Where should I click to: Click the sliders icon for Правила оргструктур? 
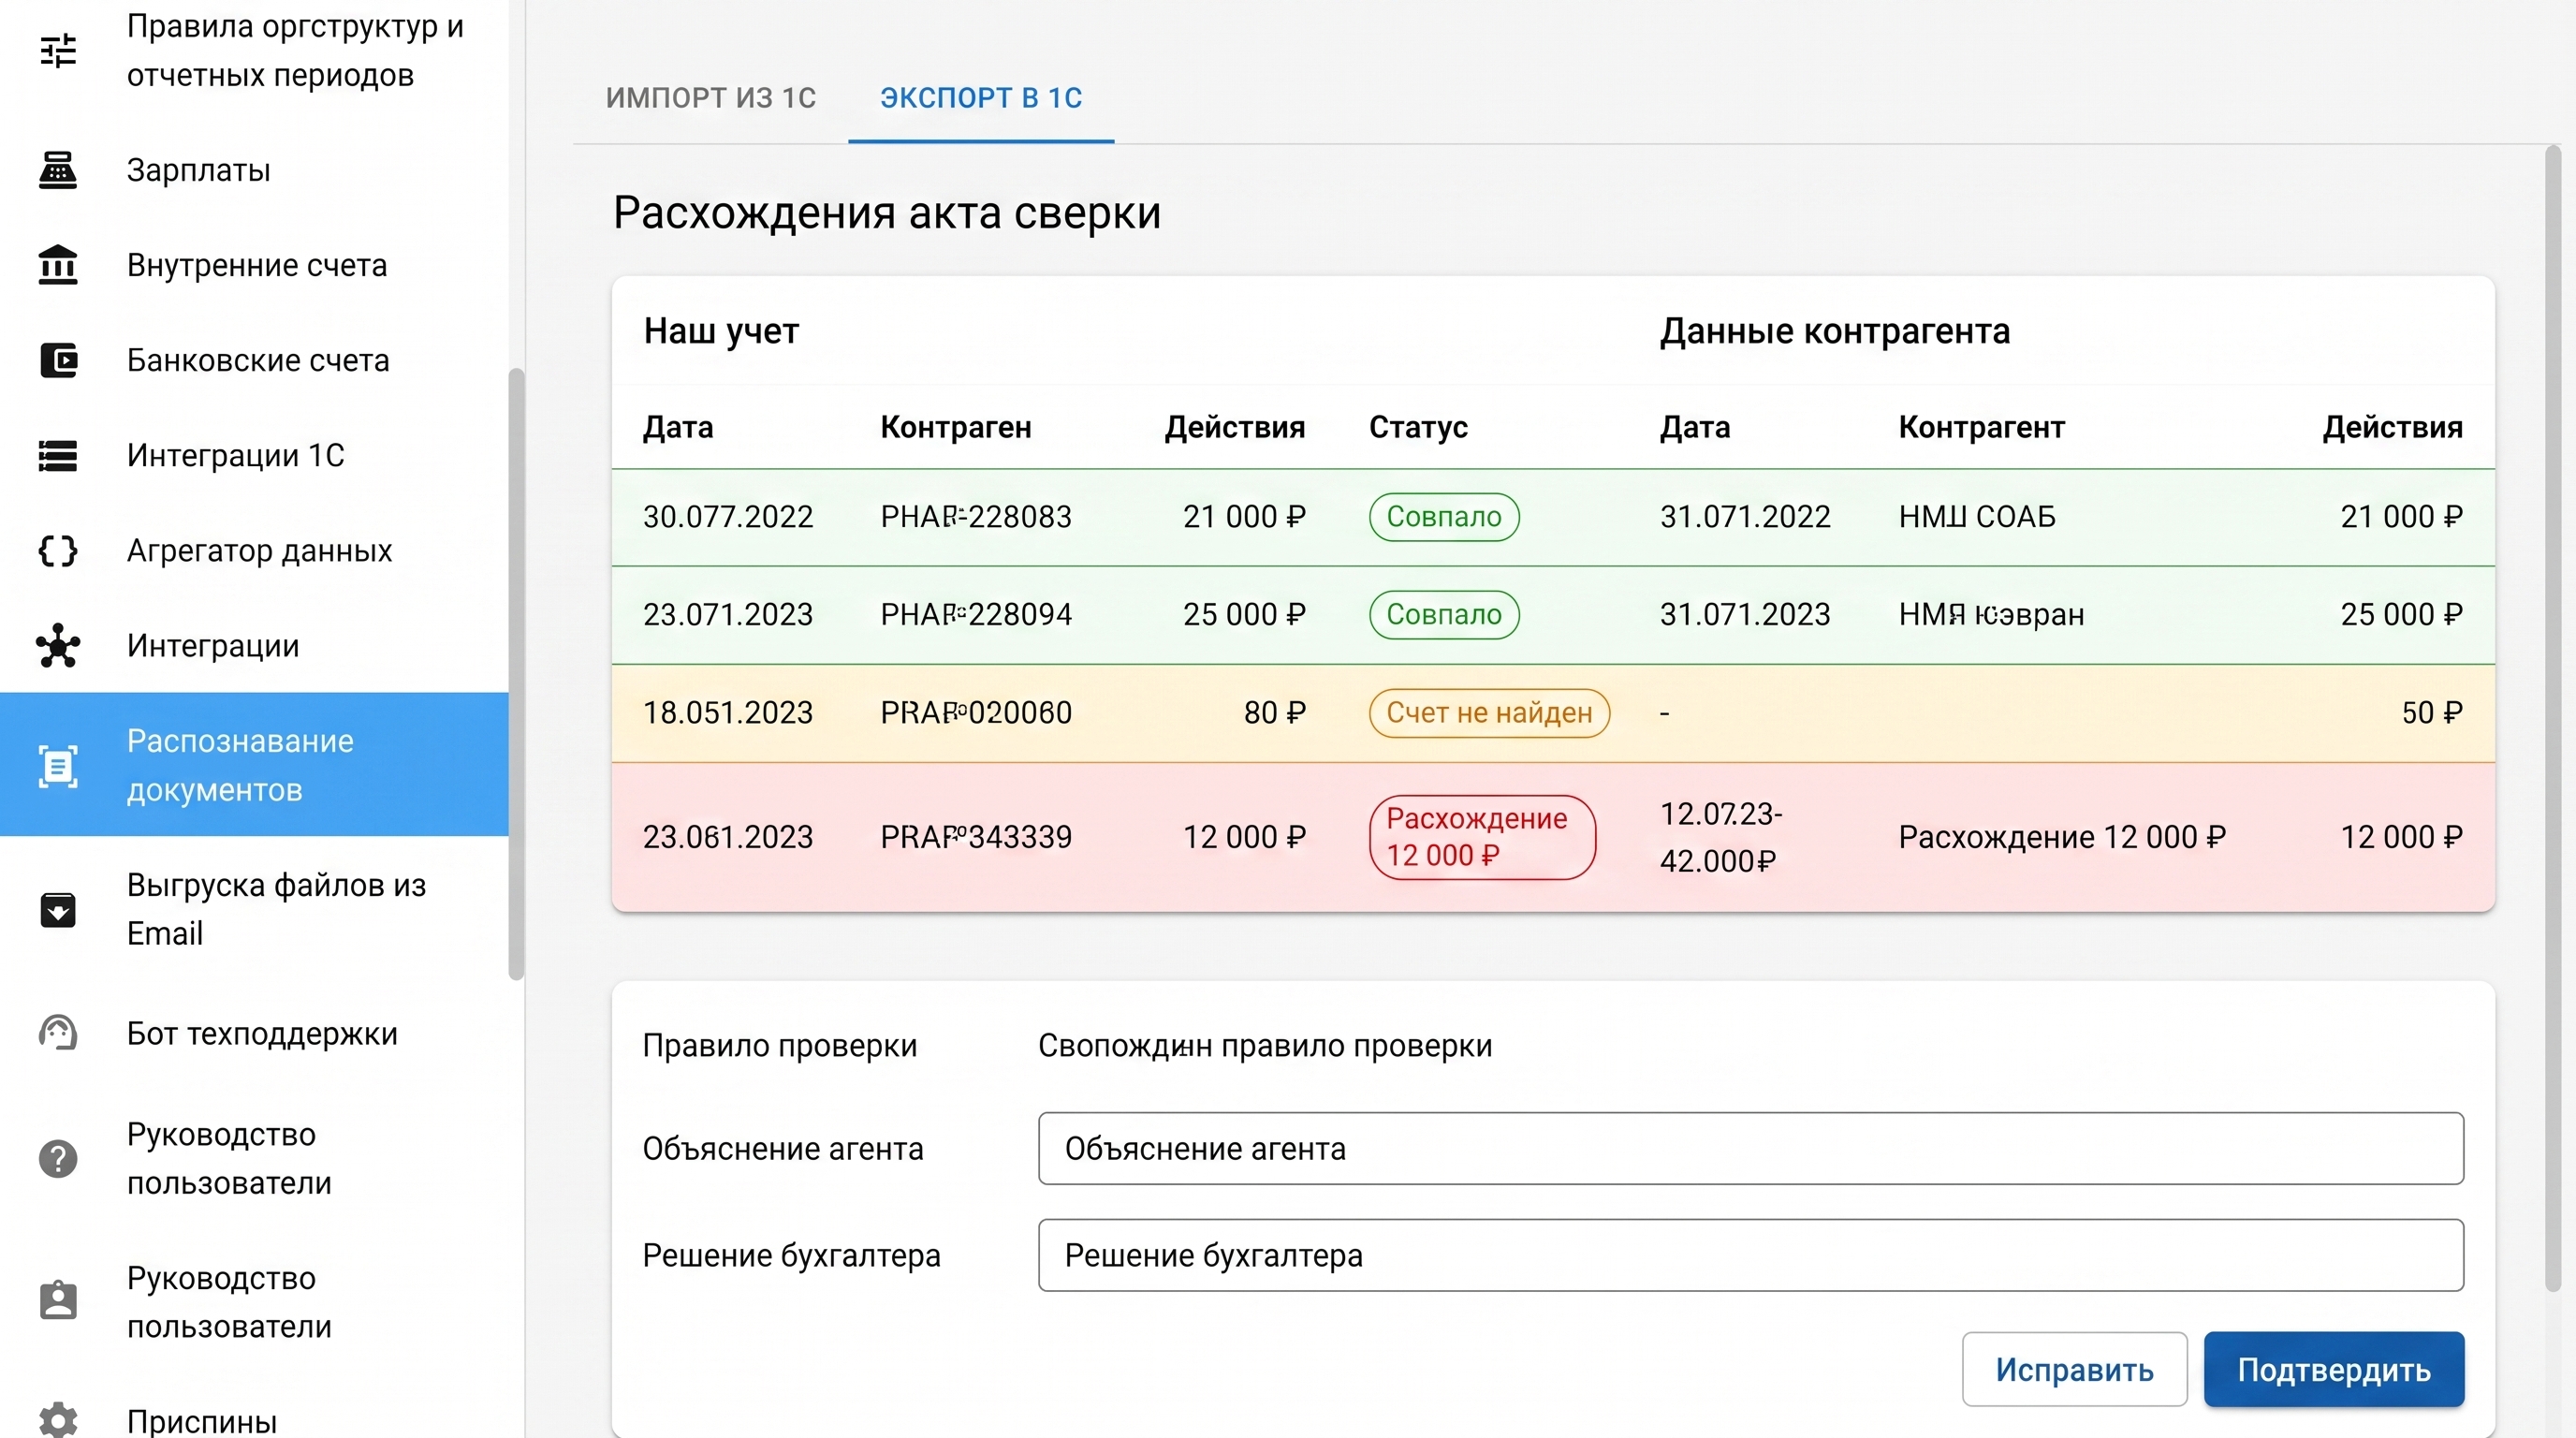point(58,50)
